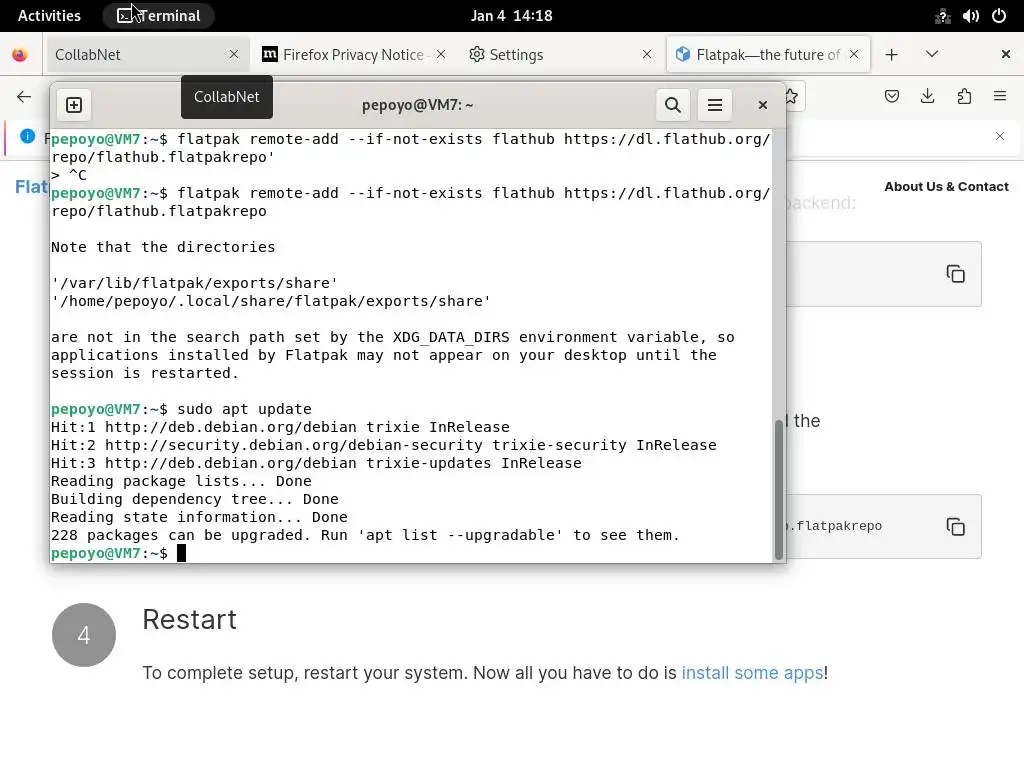The height and width of the screenshot is (768, 1024).
Task: Click the 'Note that the directories' line
Action: point(163,248)
